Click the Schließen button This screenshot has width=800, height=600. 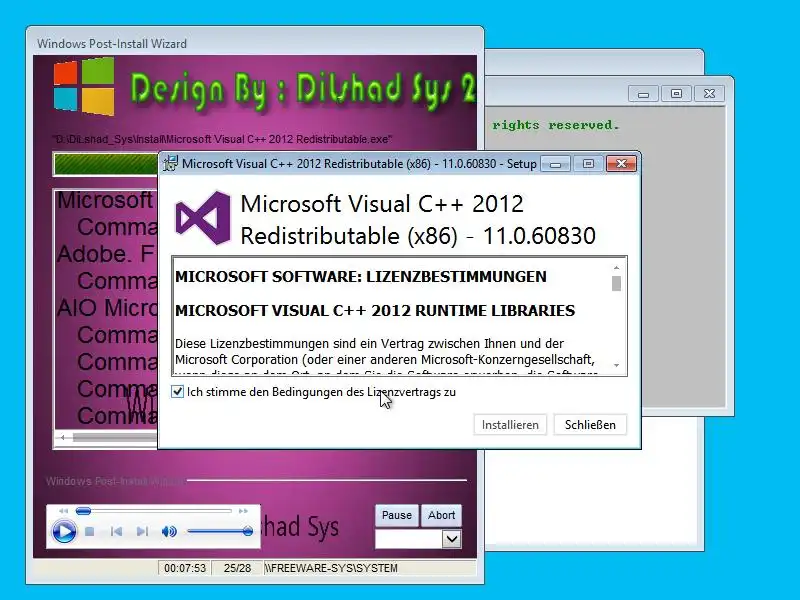[590, 424]
